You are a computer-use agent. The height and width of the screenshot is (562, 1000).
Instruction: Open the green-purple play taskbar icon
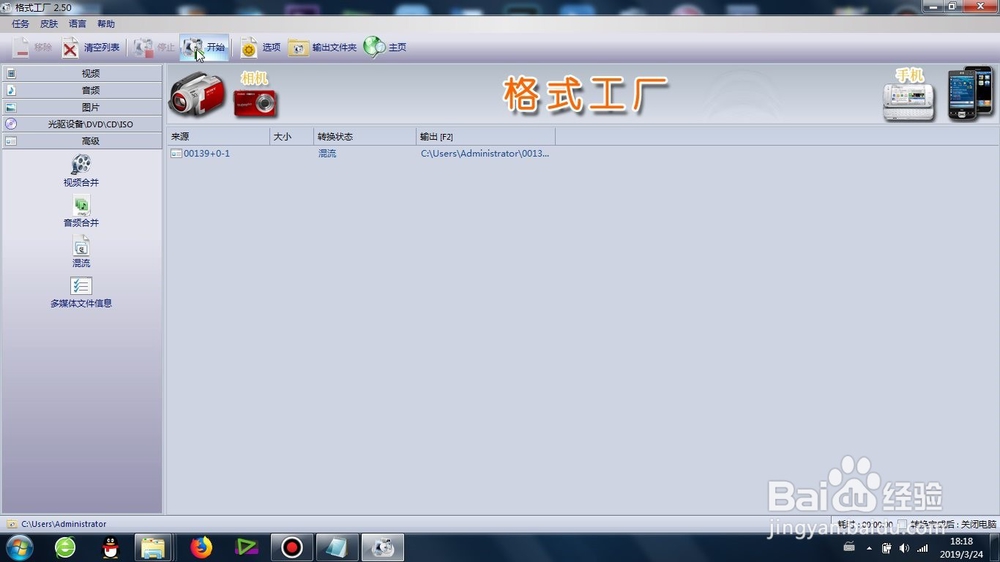point(246,547)
